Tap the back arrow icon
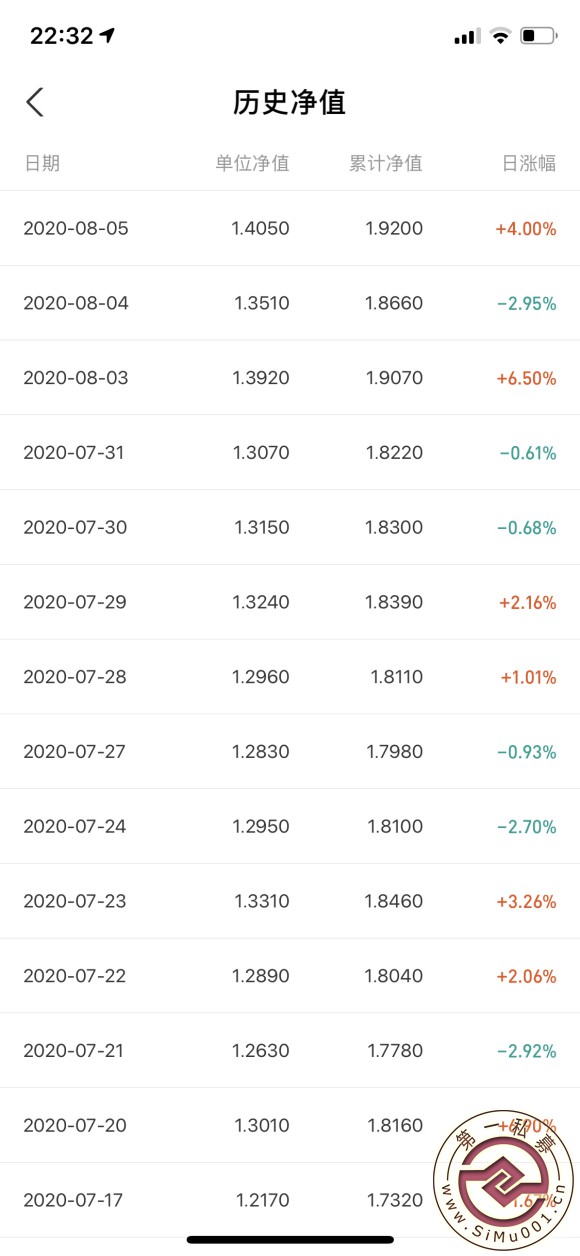This screenshot has width=580, height=1256. [35, 102]
